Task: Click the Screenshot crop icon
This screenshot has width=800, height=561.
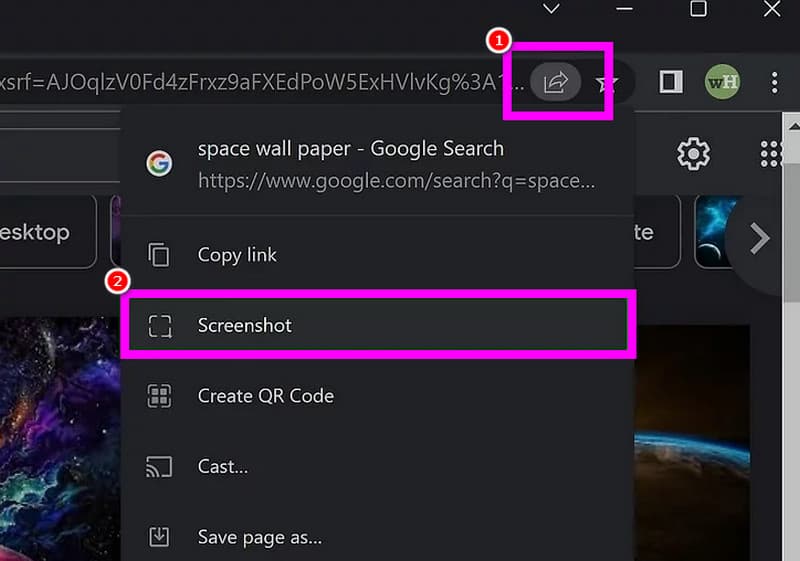Action: [x=160, y=326]
